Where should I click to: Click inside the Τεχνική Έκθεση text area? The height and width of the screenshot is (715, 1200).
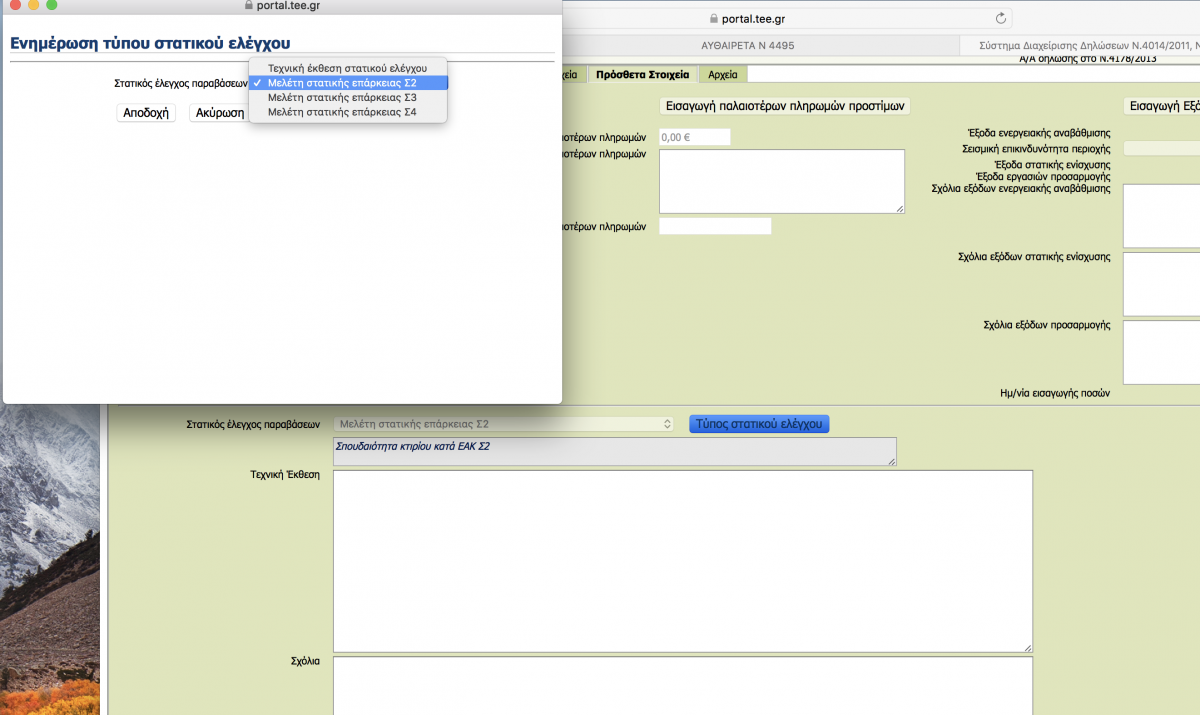tap(682, 560)
